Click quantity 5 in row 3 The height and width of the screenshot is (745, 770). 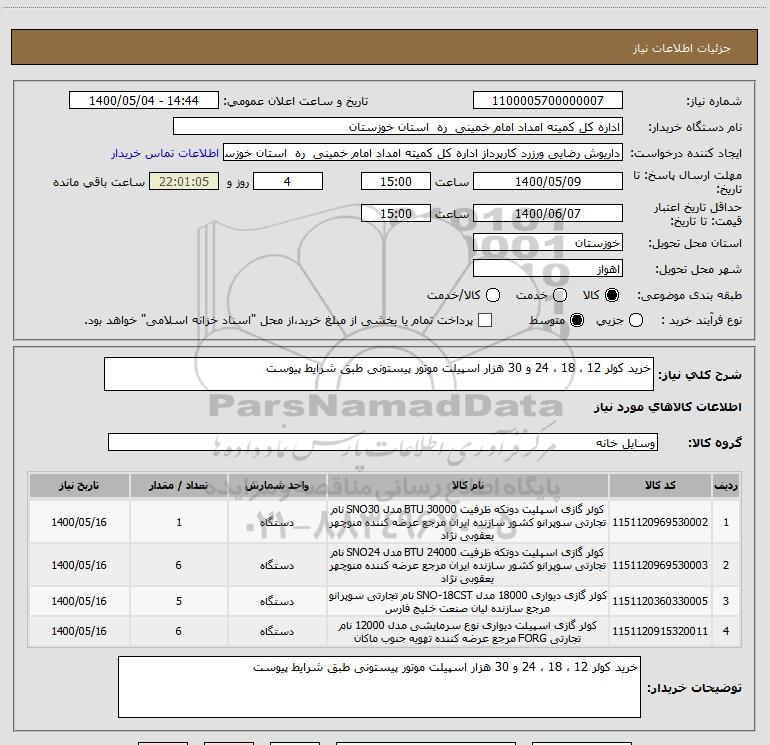(x=179, y=601)
